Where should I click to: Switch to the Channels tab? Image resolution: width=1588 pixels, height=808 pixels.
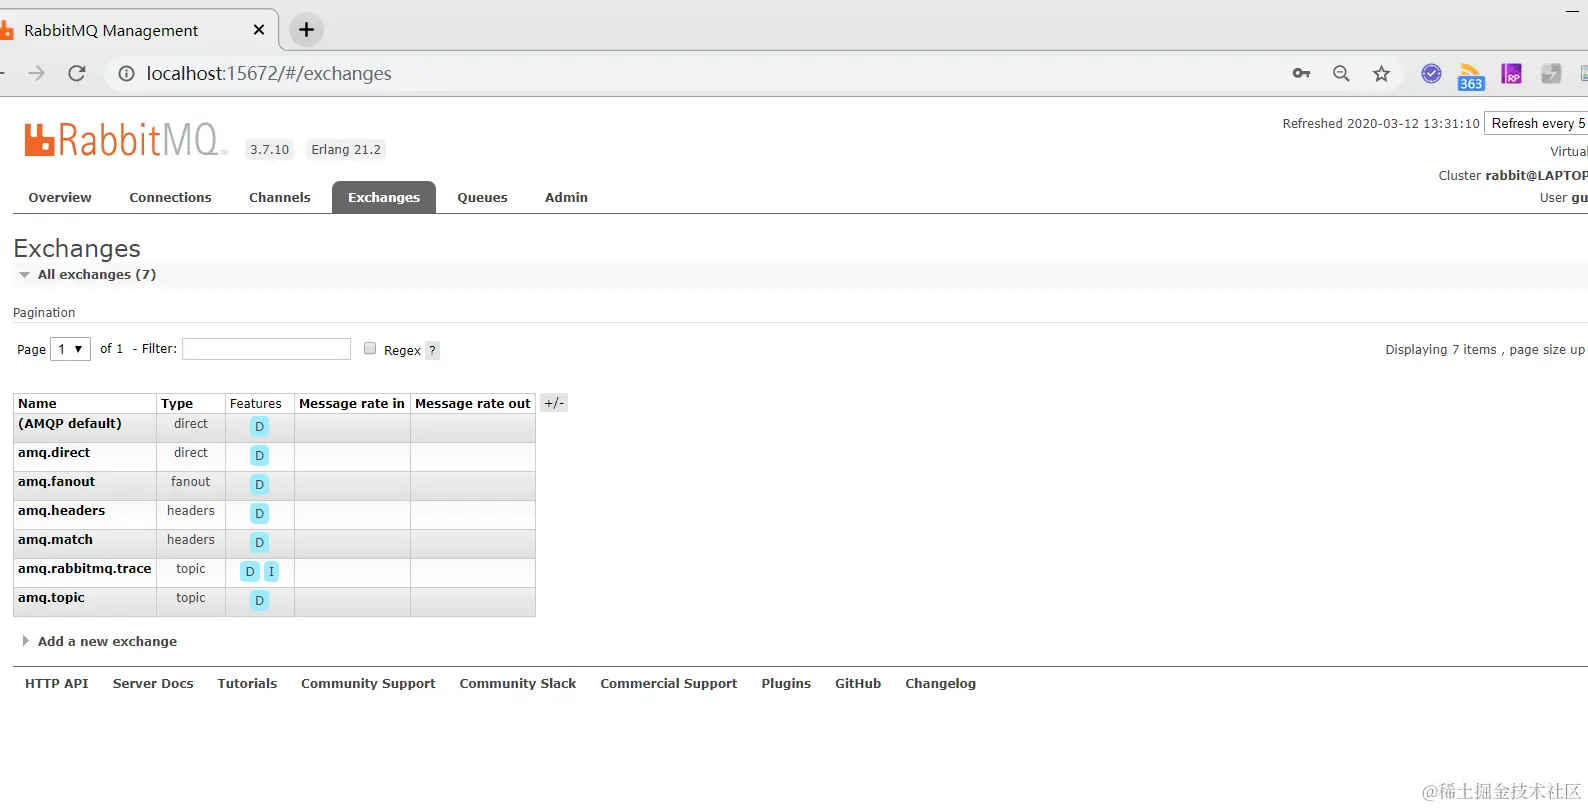(x=280, y=197)
